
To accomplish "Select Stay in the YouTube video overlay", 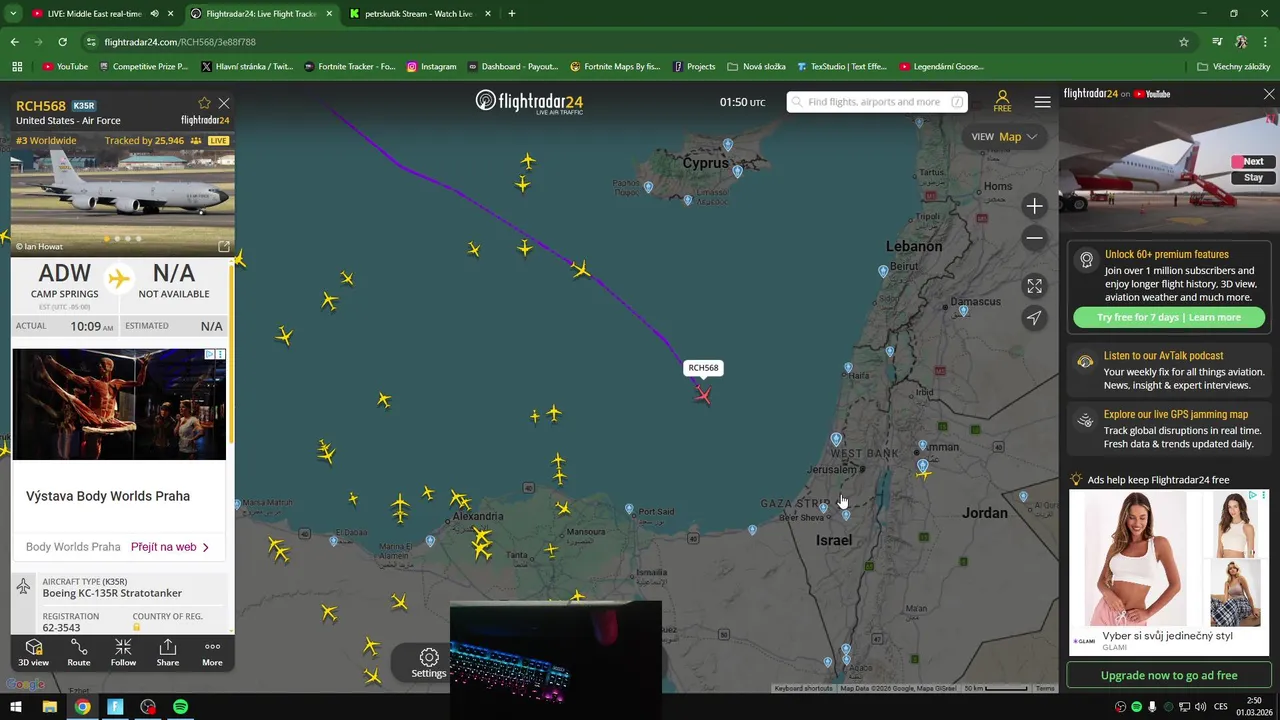I will 1253,177.
